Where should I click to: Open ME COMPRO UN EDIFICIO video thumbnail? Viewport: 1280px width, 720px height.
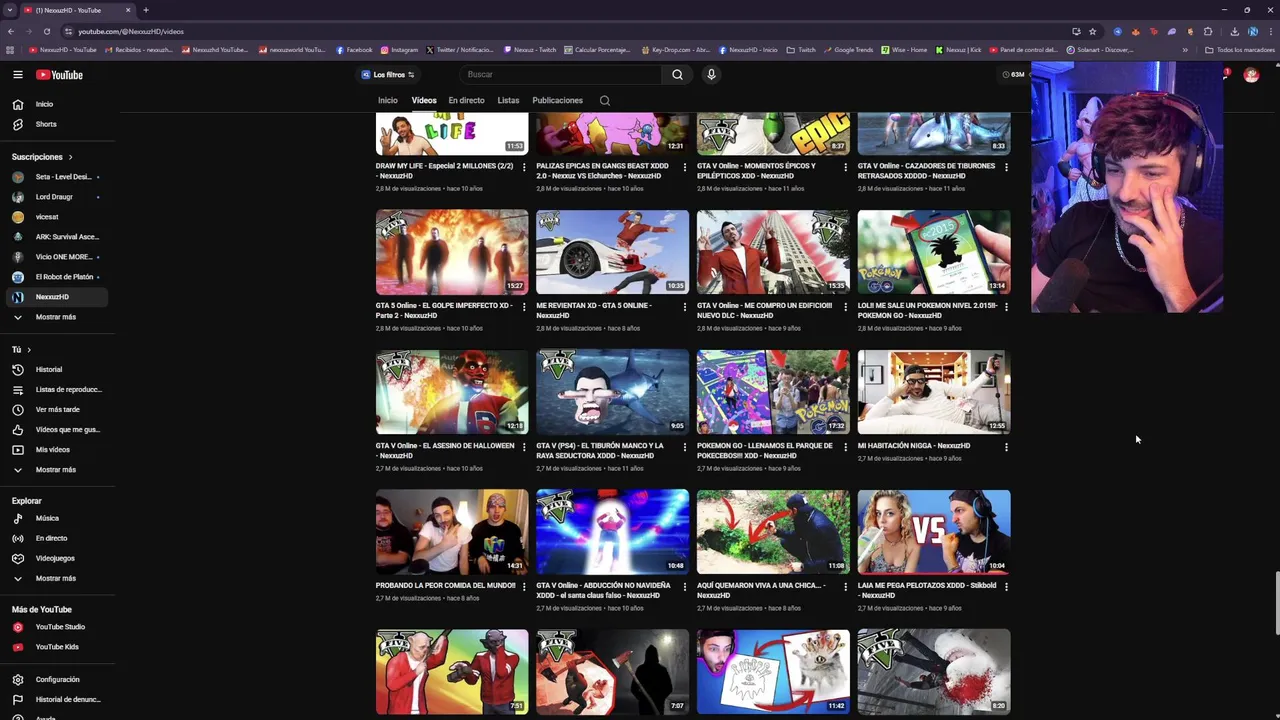click(773, 252)
